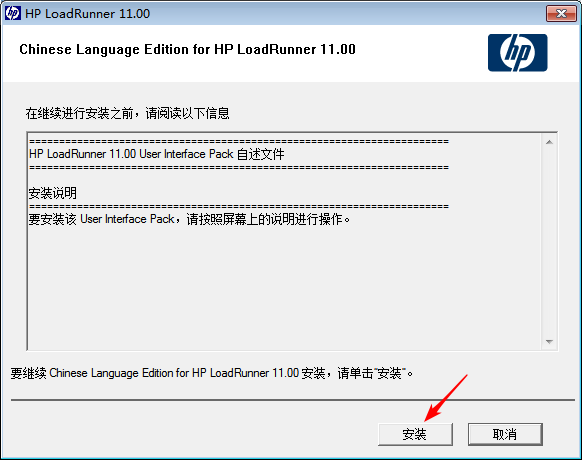Click the readme scrollbar up arrow
Image resolution: width=582 pixels, height=460 pixels.
(549, 142)
